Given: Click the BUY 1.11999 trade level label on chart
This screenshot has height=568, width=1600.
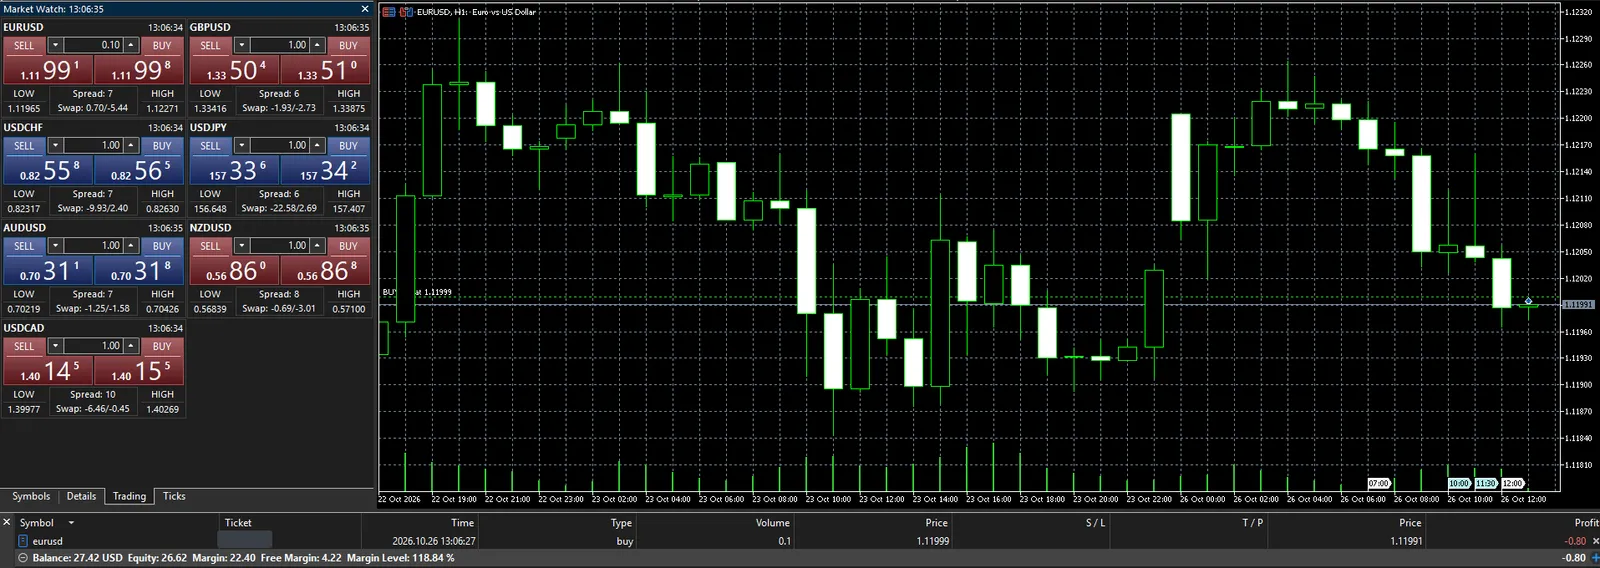Looking at the screenshot, I should (417, 292).
